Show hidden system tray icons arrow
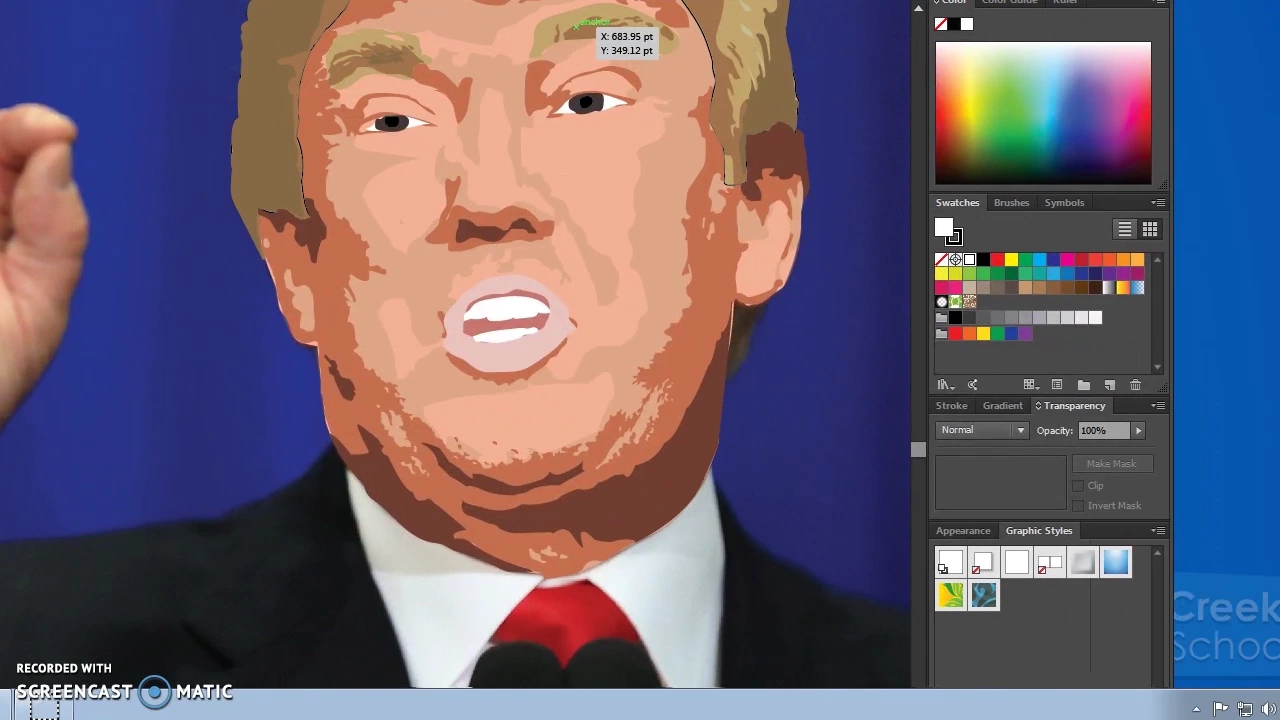The height and width of the screenshot is (720, 1280). coord(1197,710)
